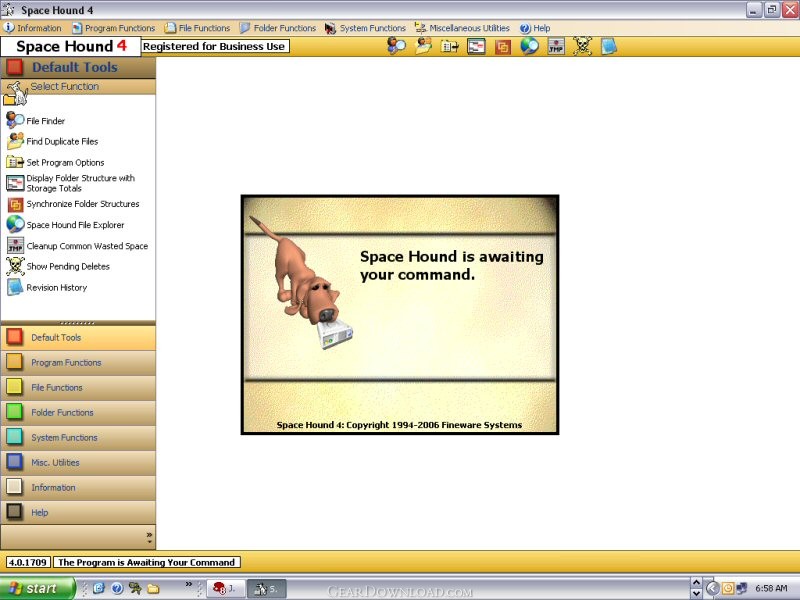Show hidden system tray icons arrow

712,588
